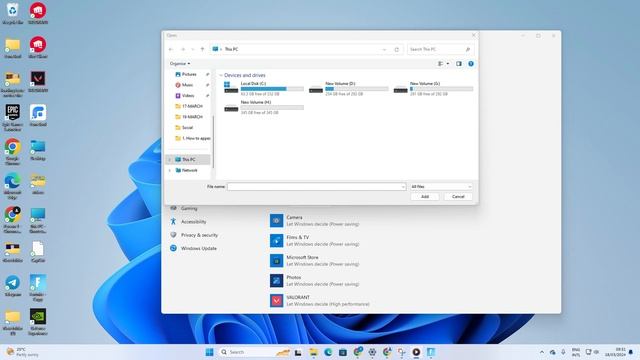Viewport: 640px width, 360px height.
Task: Expand the This PC tree node
Action: (x=170, y=160)
